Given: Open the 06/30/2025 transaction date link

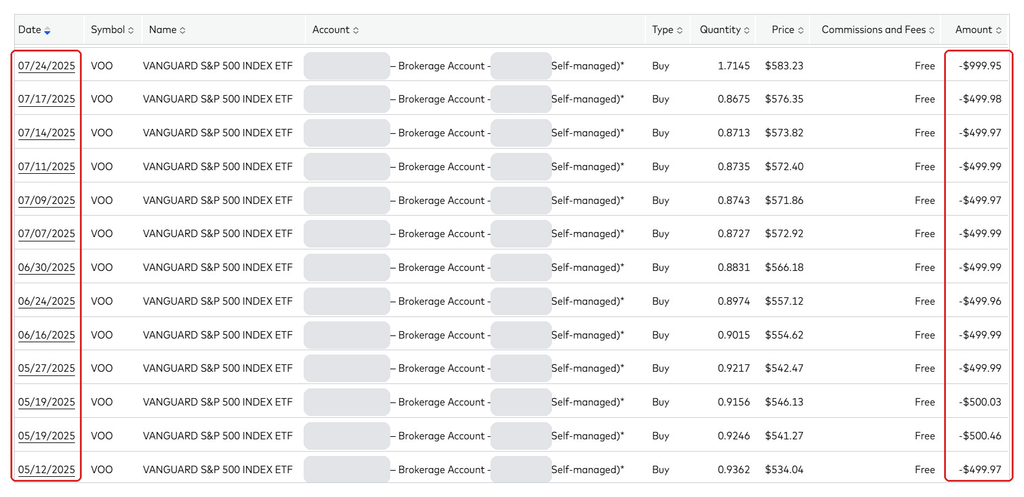Looking at the screenshot, I should pyautogui.click(x=46, y=268).
